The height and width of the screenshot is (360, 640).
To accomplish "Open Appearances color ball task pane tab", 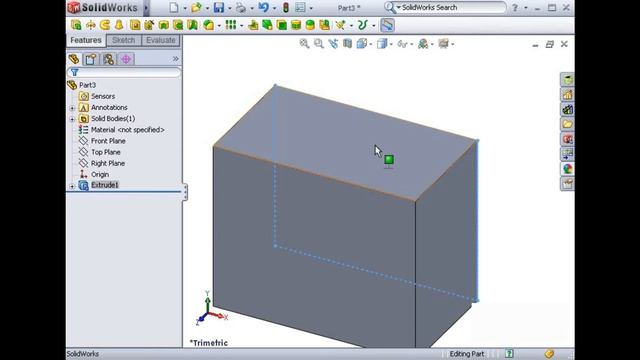I will (567, 169).
